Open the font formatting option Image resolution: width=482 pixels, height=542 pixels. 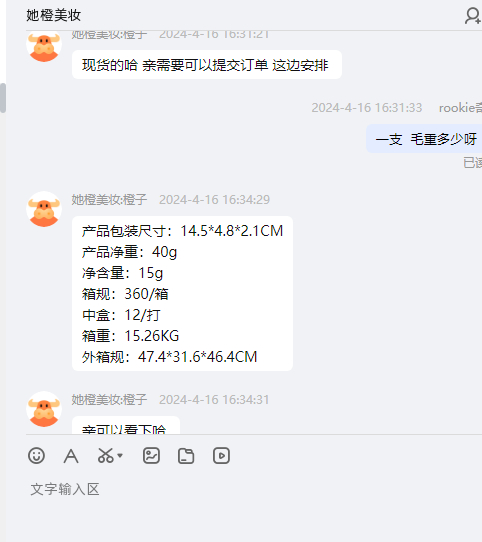[71, 456]
